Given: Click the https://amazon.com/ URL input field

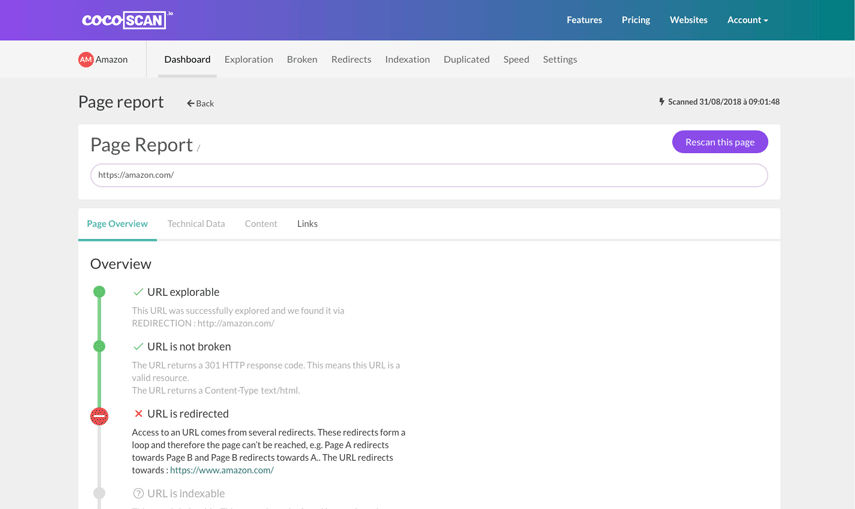Looking at the screenshot, I should pyautogui.click(x=429, y=175).
